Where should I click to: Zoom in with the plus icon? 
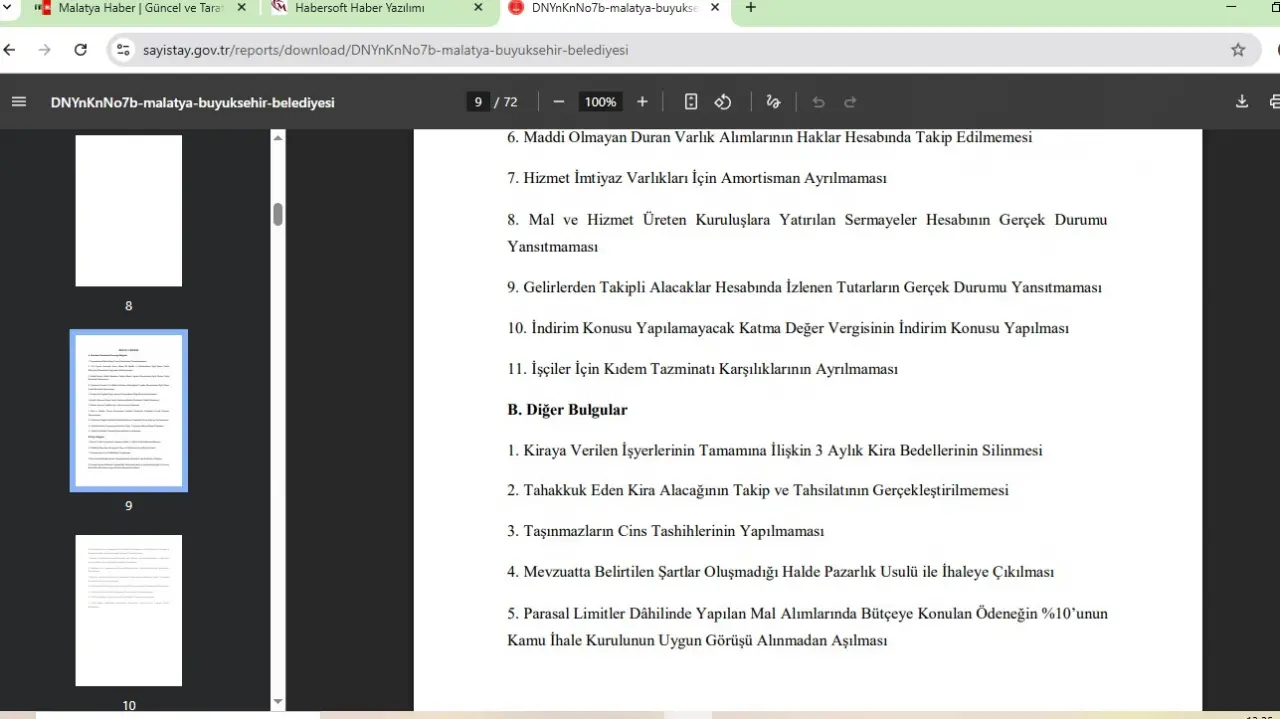642,102
